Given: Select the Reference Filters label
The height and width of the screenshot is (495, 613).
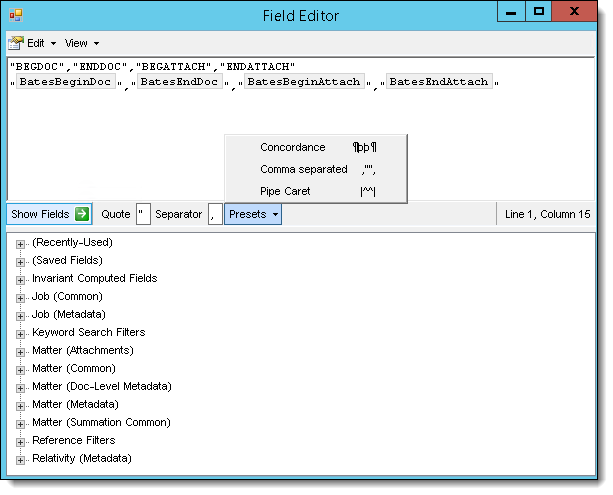Looking at the screenshot, I should click(x=73, y=440).
